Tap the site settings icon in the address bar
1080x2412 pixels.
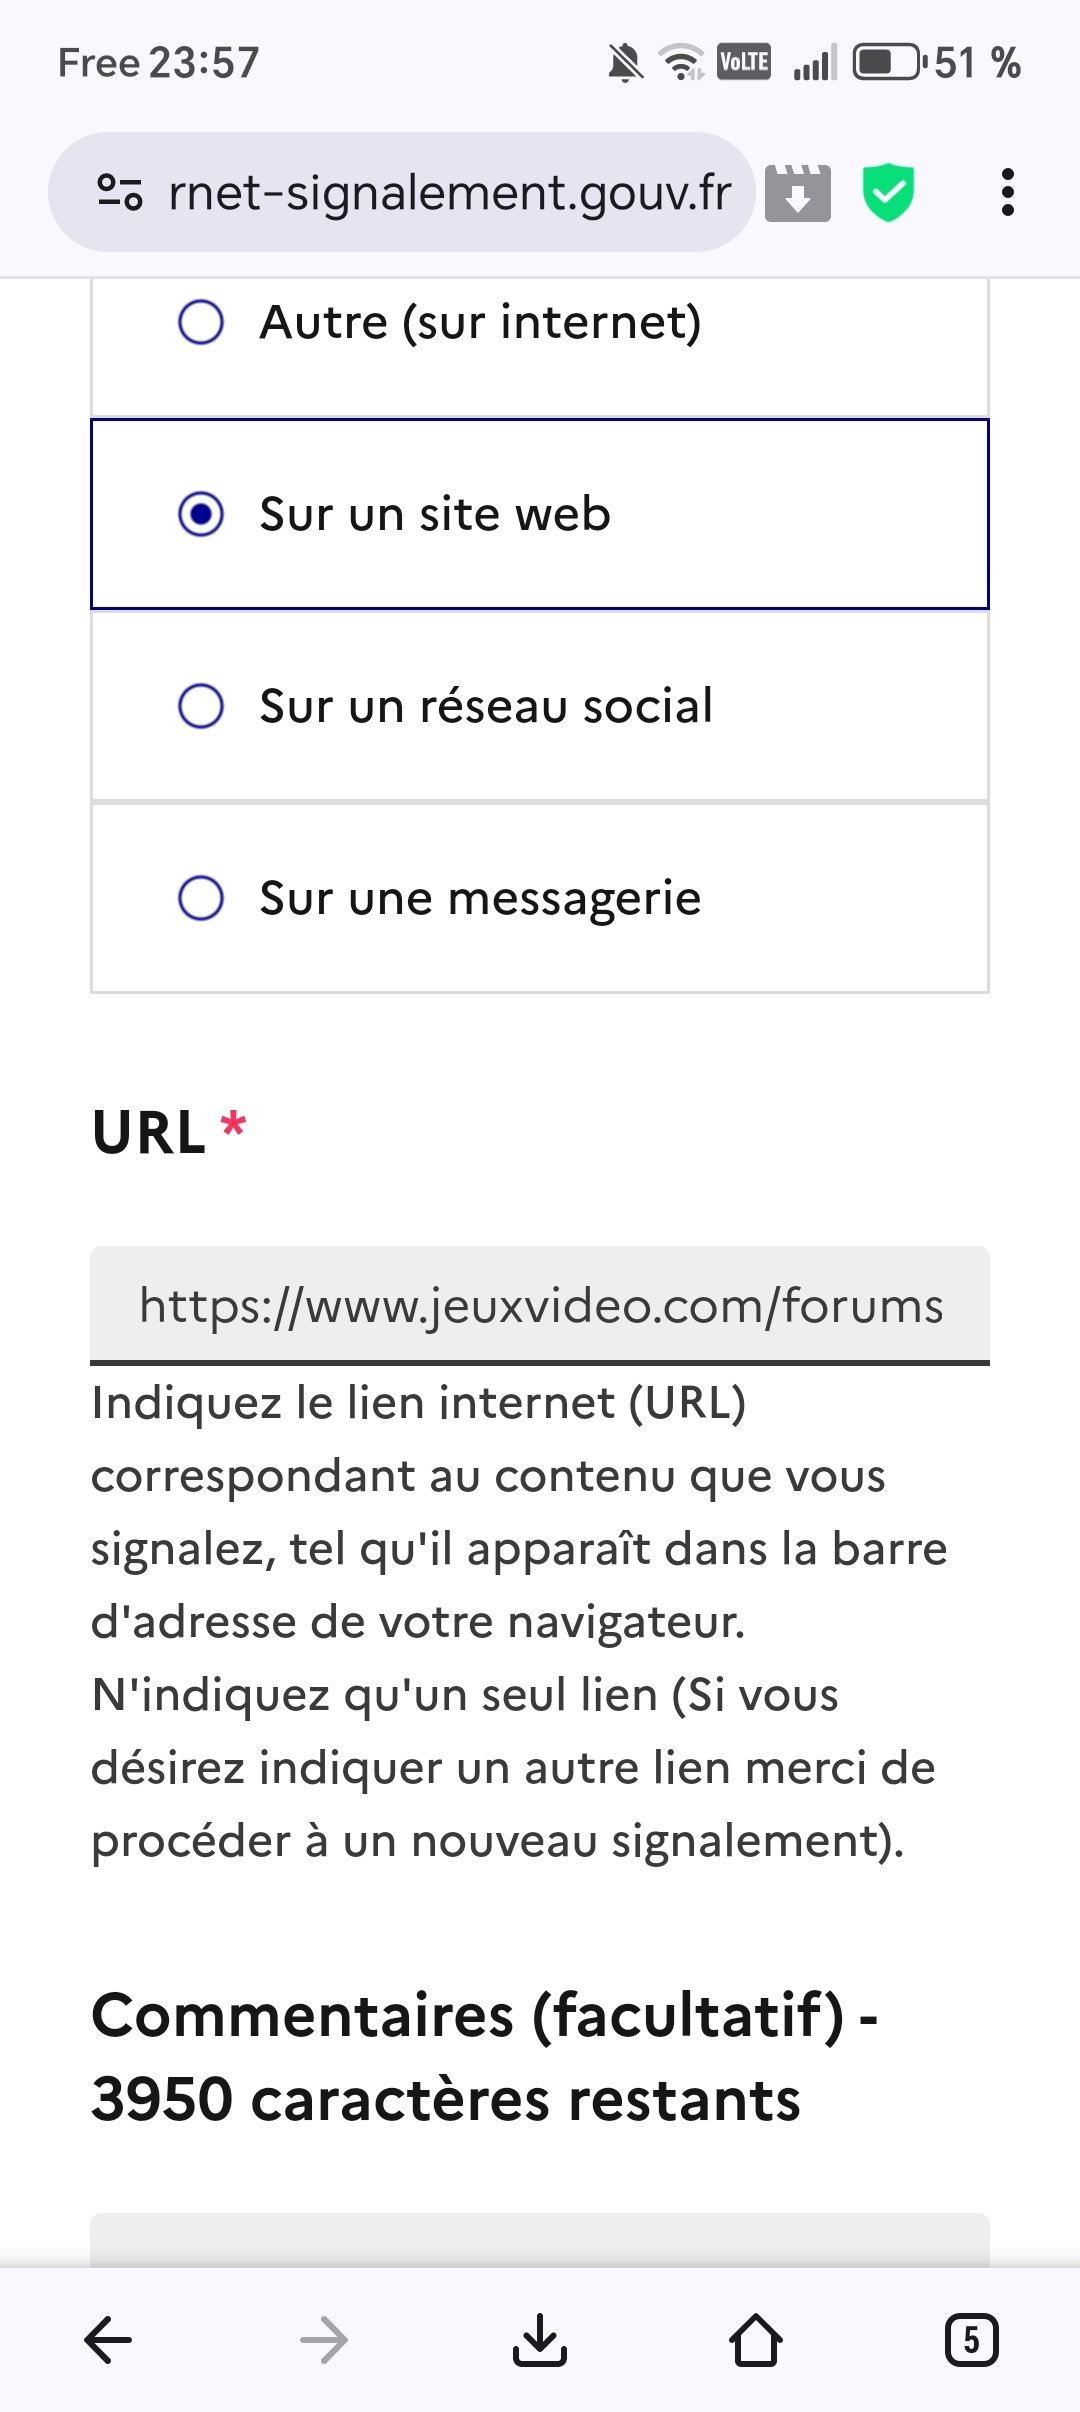[x=120, y=192]
